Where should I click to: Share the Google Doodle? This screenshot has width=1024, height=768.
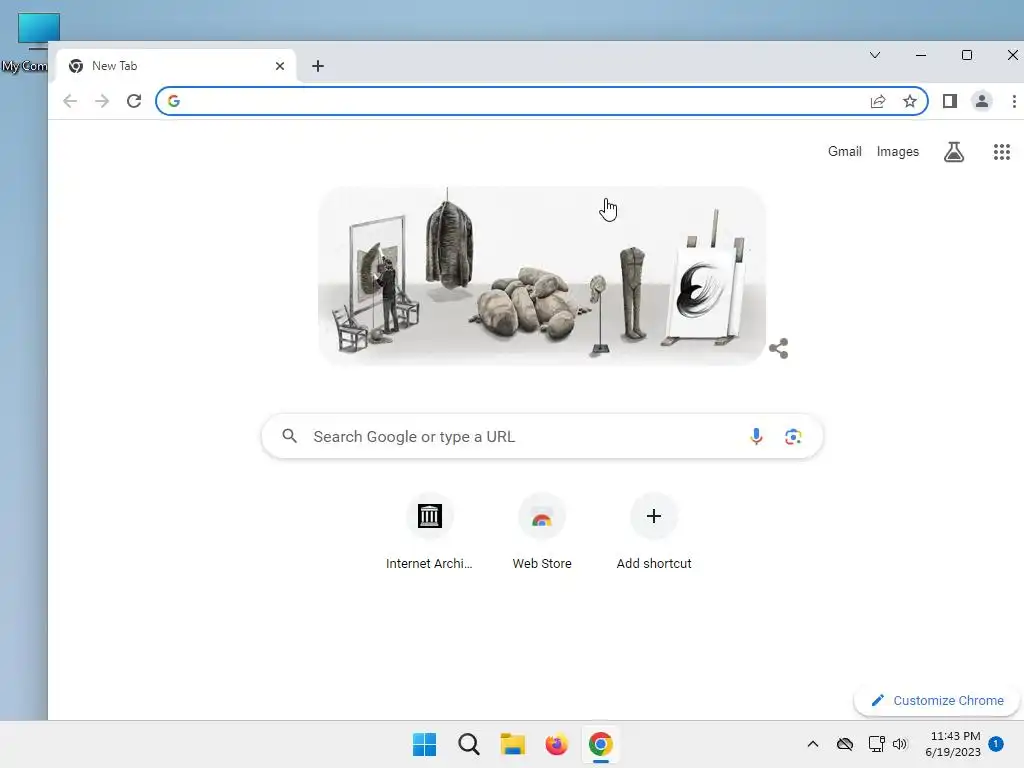point(778,349)
